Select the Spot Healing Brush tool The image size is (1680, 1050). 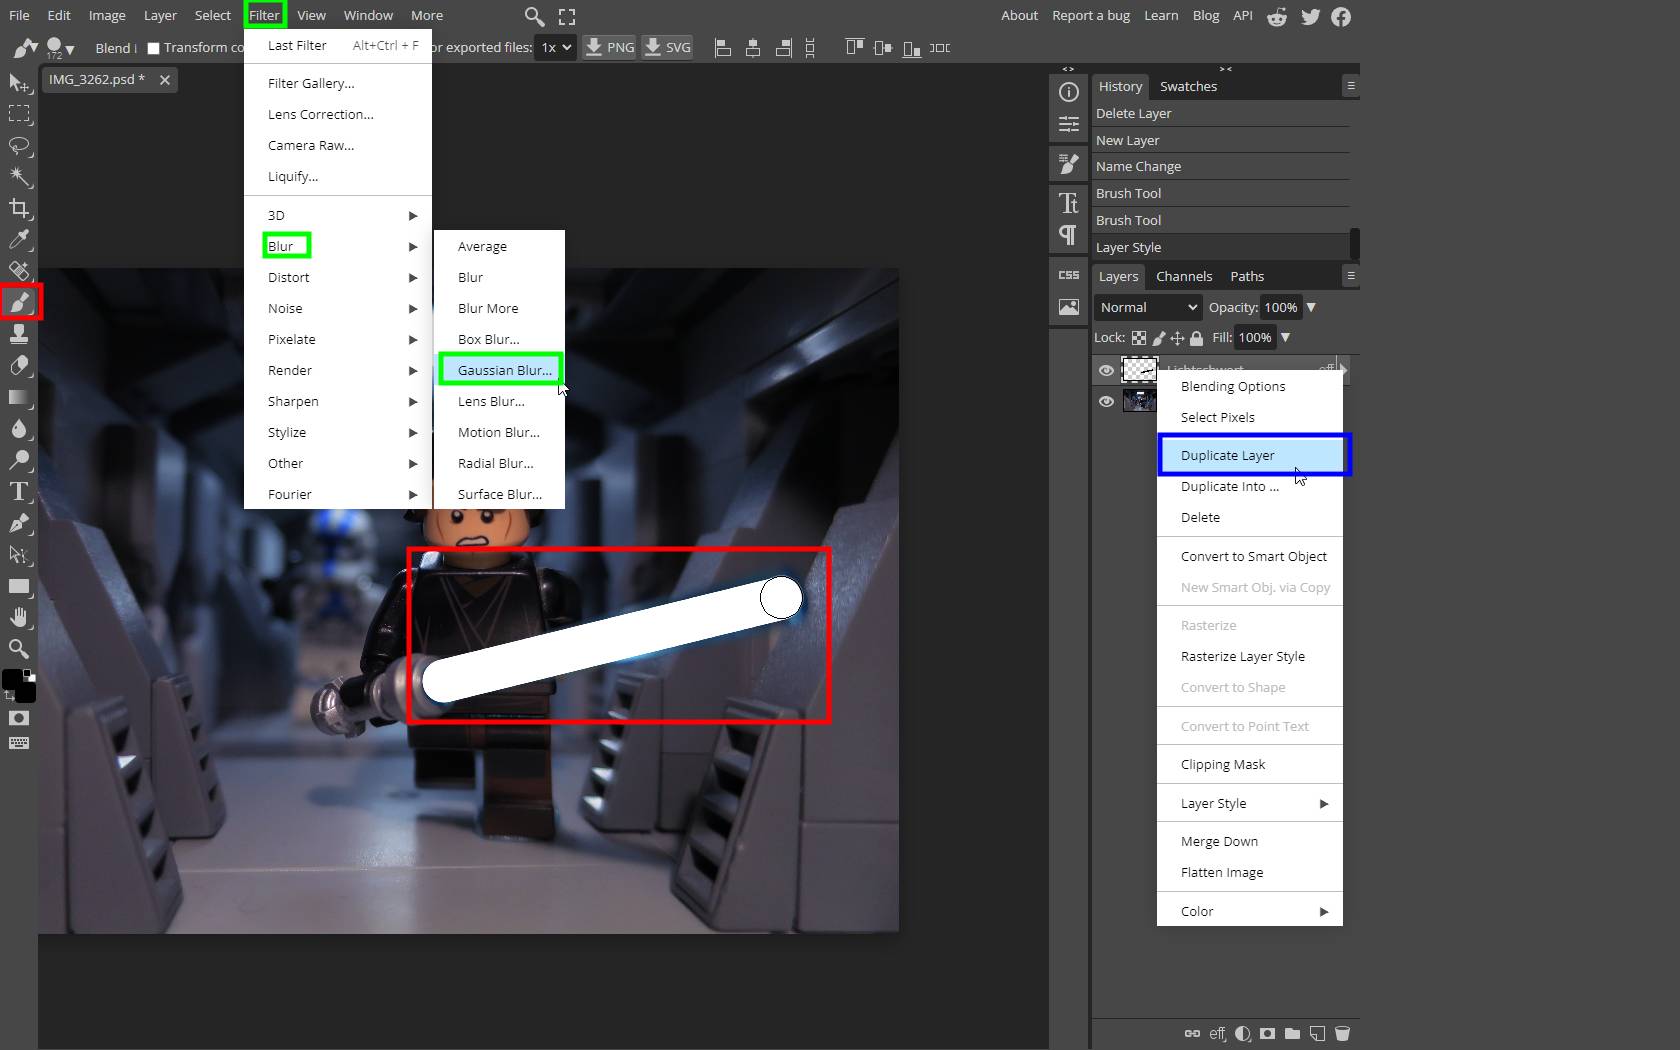[x=19, y=271]
